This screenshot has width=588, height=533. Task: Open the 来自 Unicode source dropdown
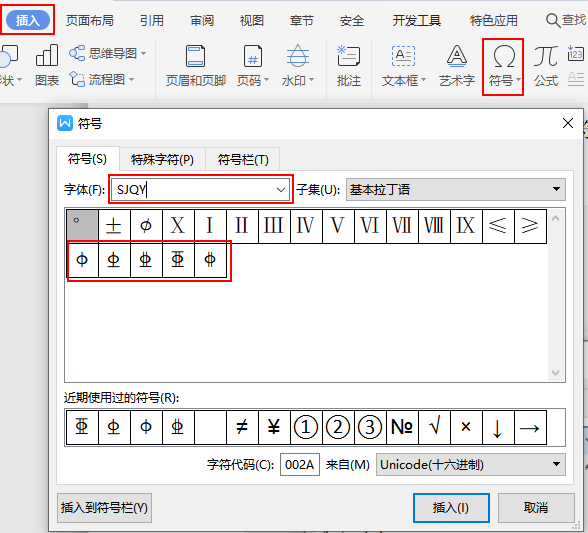pyautogui.click(x=470, y=465)
